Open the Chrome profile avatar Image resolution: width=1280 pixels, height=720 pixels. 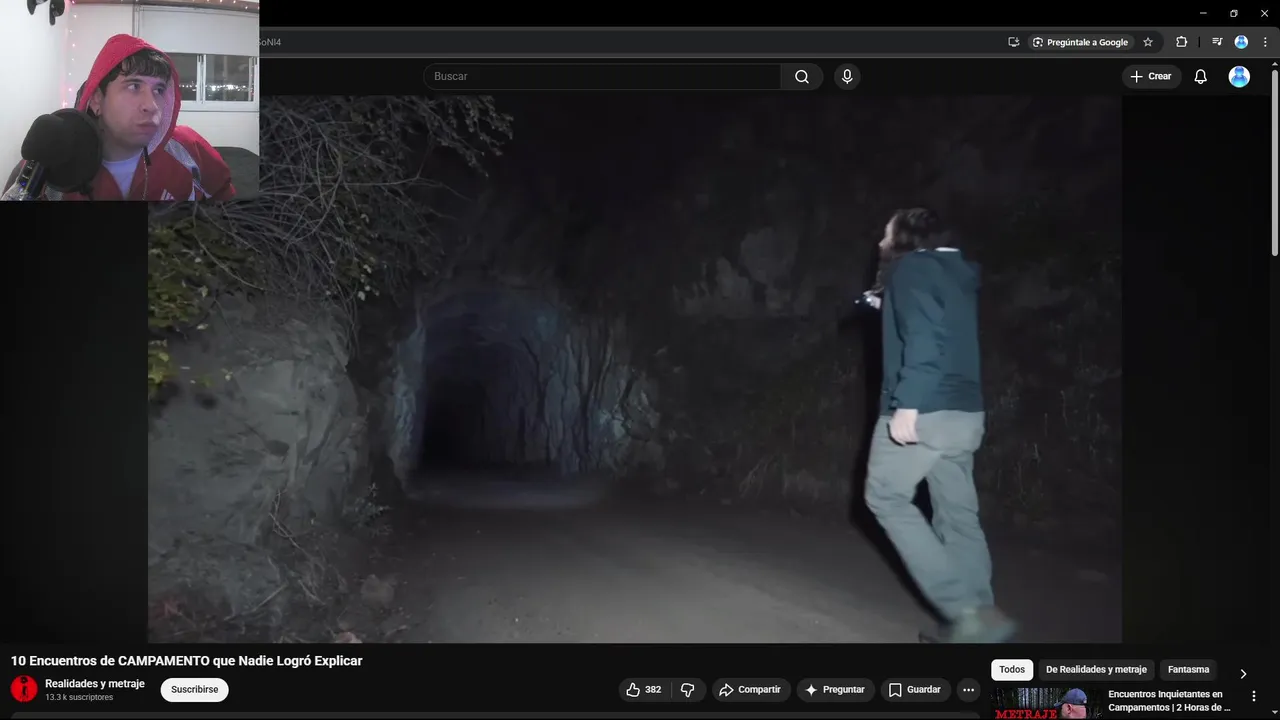(1241, 42)
